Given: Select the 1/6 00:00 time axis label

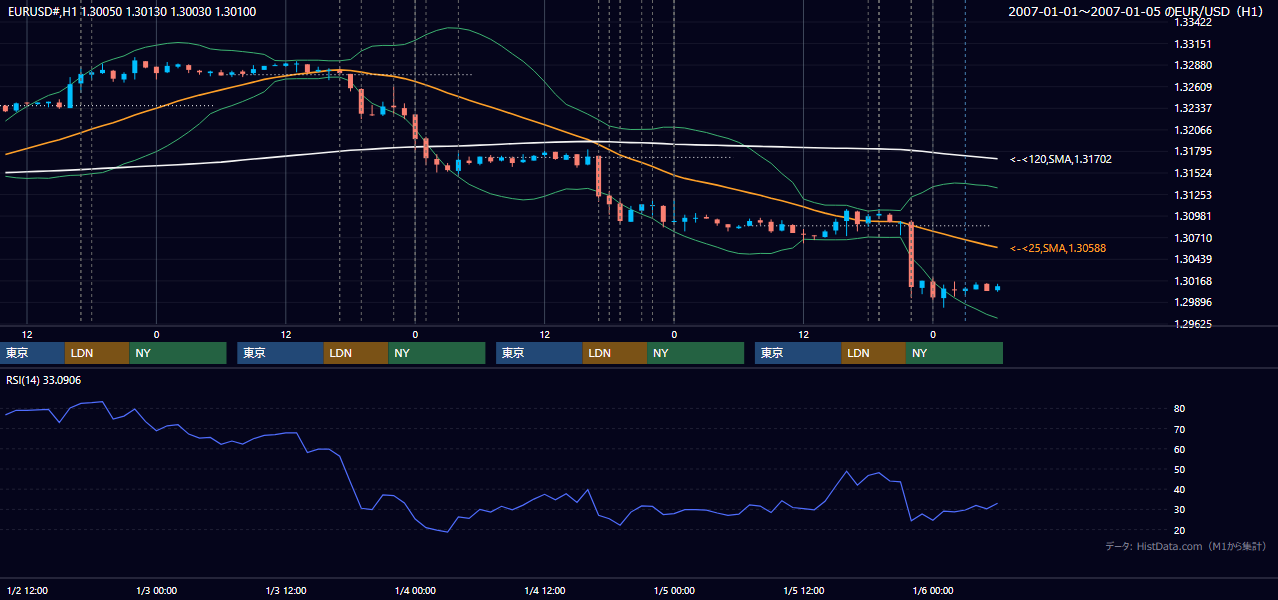Looking at the screenshot, I should click(933, 590).
